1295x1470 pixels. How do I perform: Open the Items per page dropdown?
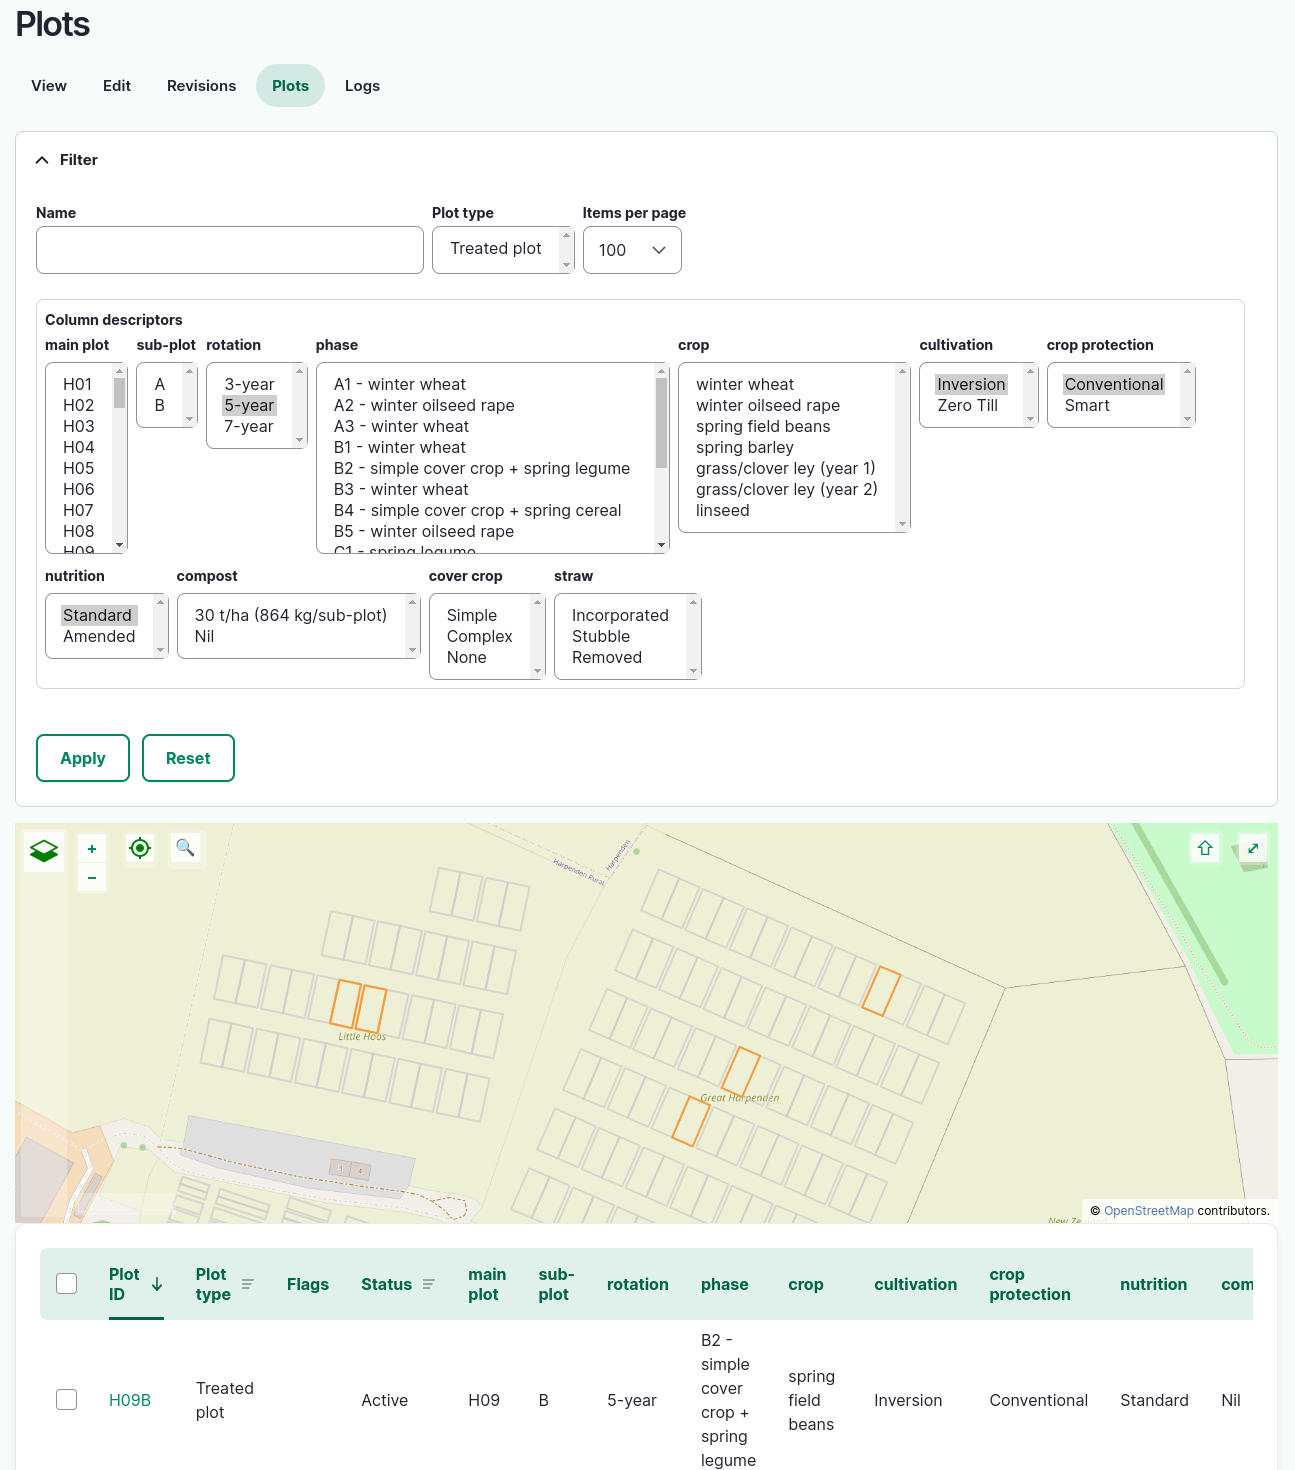(x=631, y=250)
